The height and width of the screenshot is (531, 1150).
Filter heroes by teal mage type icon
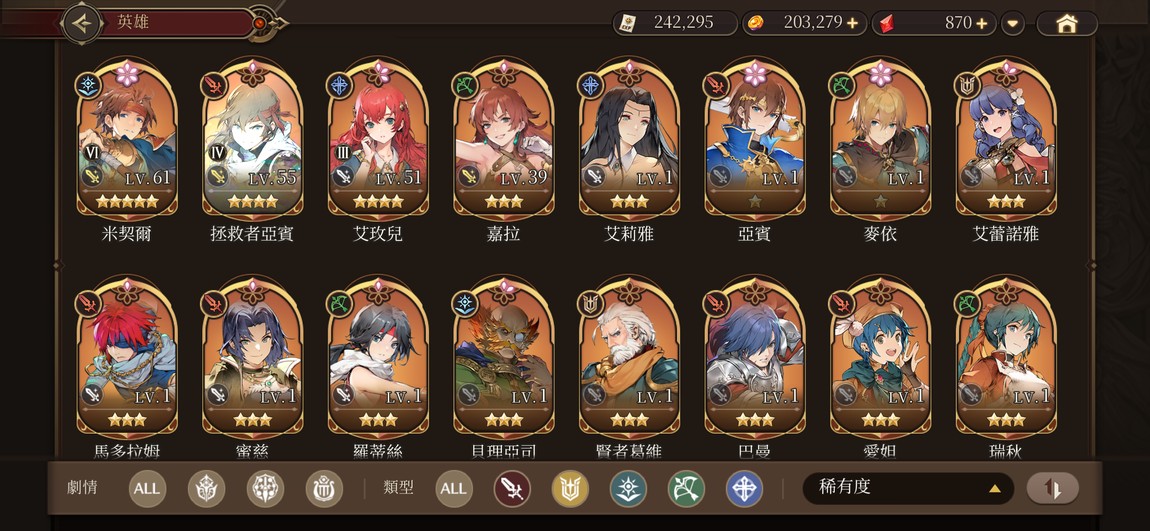(629, 488)
